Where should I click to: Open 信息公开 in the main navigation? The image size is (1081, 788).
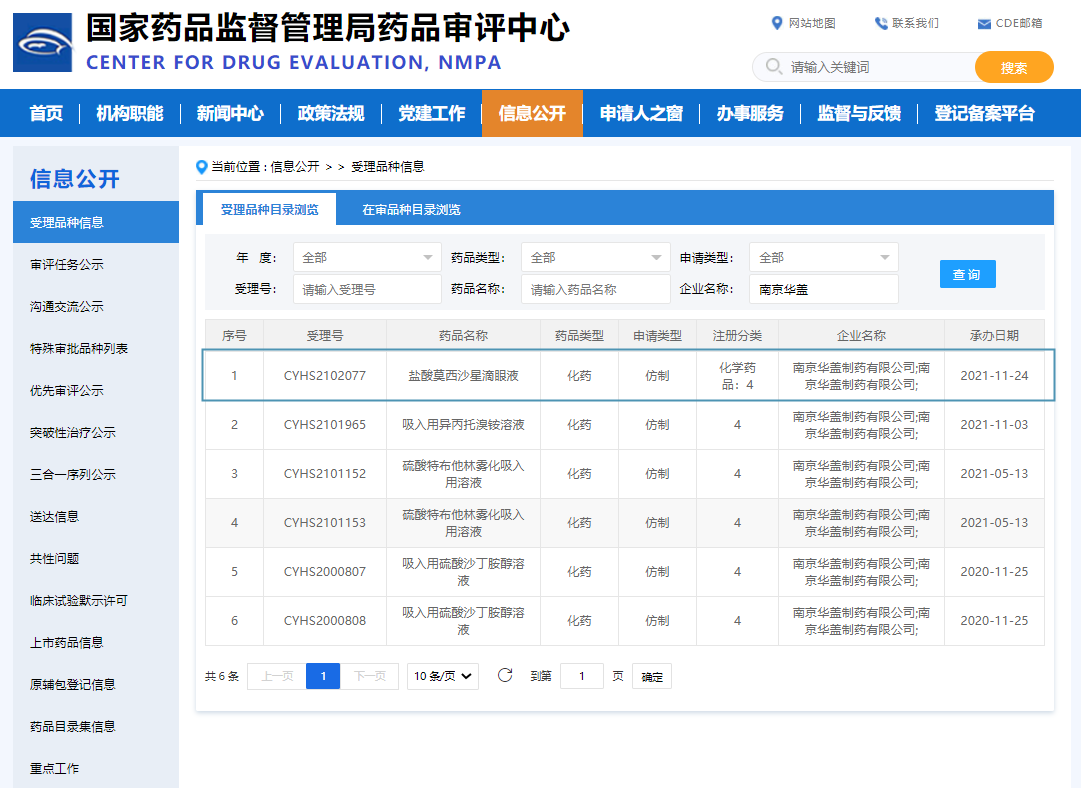pyautogui.click(x=532, y=113)
